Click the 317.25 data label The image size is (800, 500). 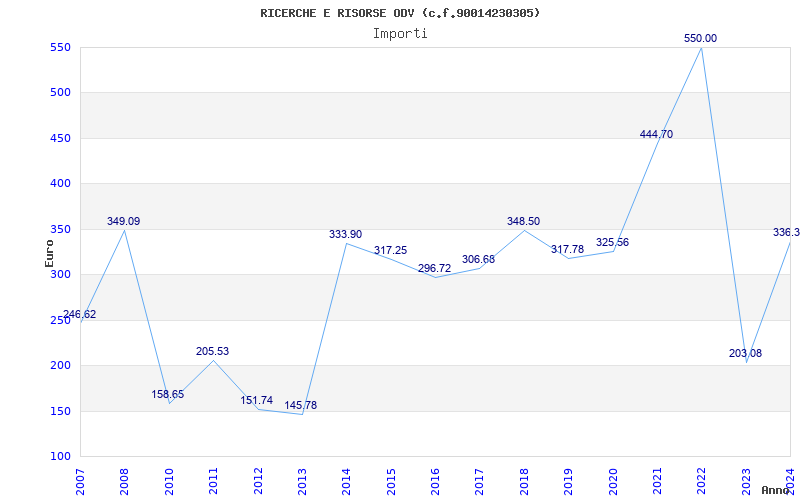(390, 251)
